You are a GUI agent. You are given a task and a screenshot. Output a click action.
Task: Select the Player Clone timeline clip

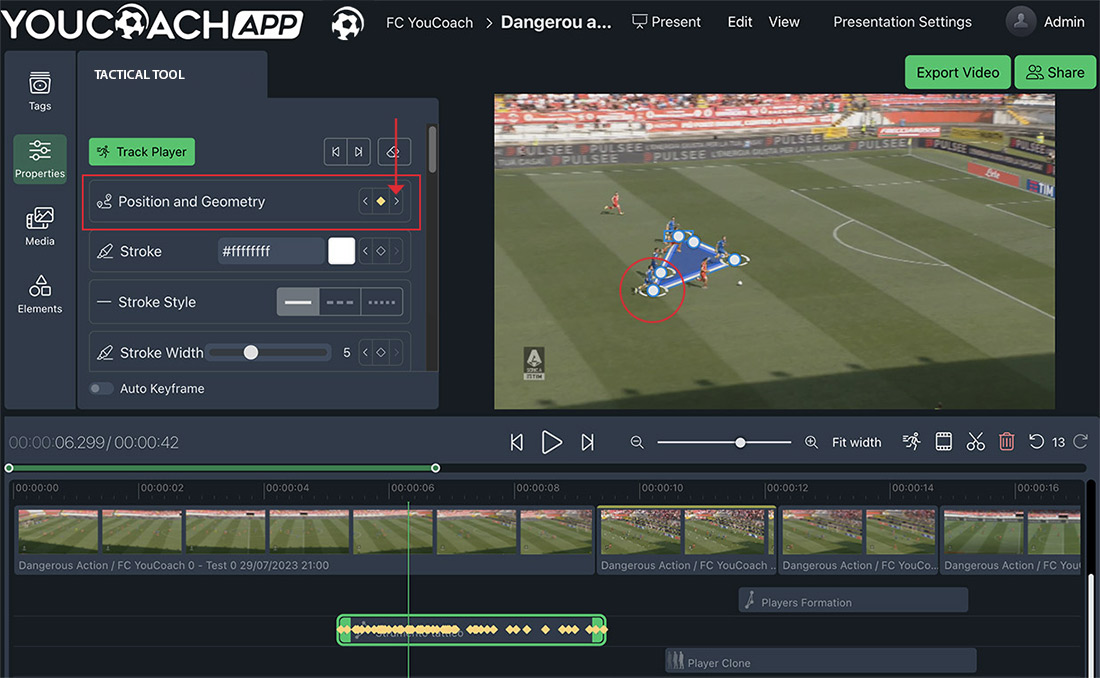point(821,661)
